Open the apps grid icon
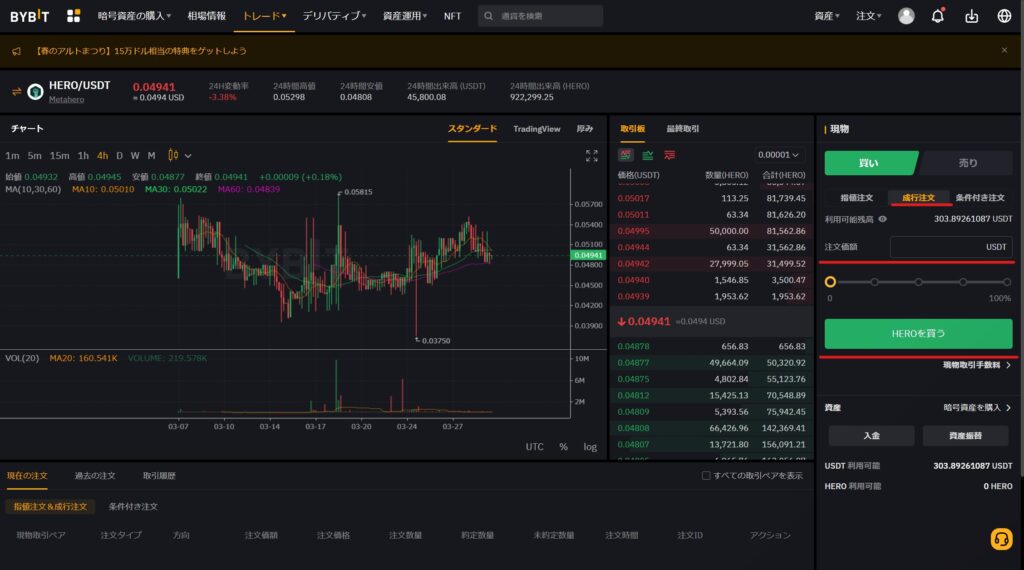This screenshot has height=570, width=1024. [x=74, y=16]
